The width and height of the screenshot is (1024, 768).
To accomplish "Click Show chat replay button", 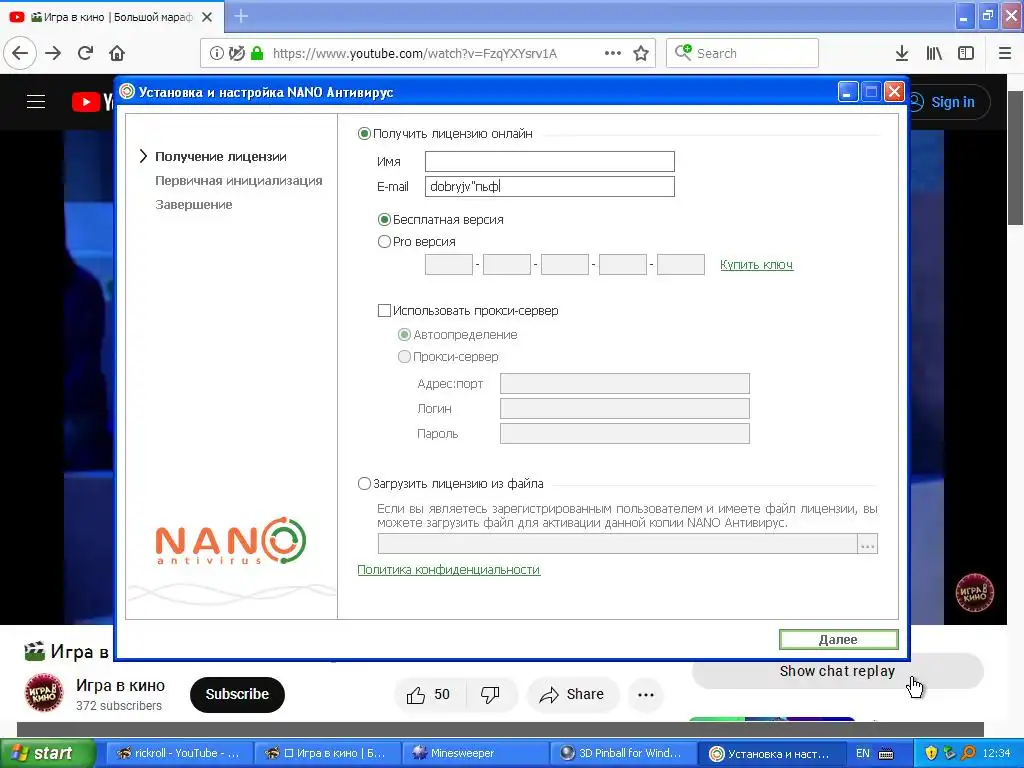I will pyautogui.click(x=837, y=671).
